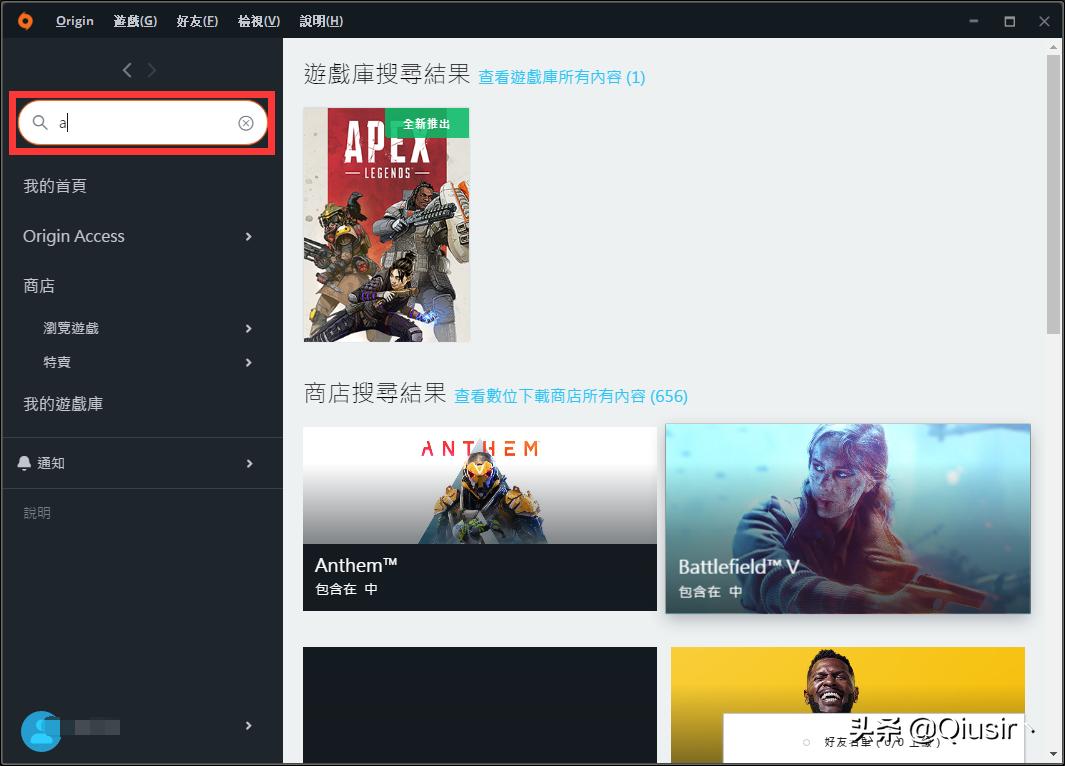Expand the 特賣 section chevron

click(248, 362)
